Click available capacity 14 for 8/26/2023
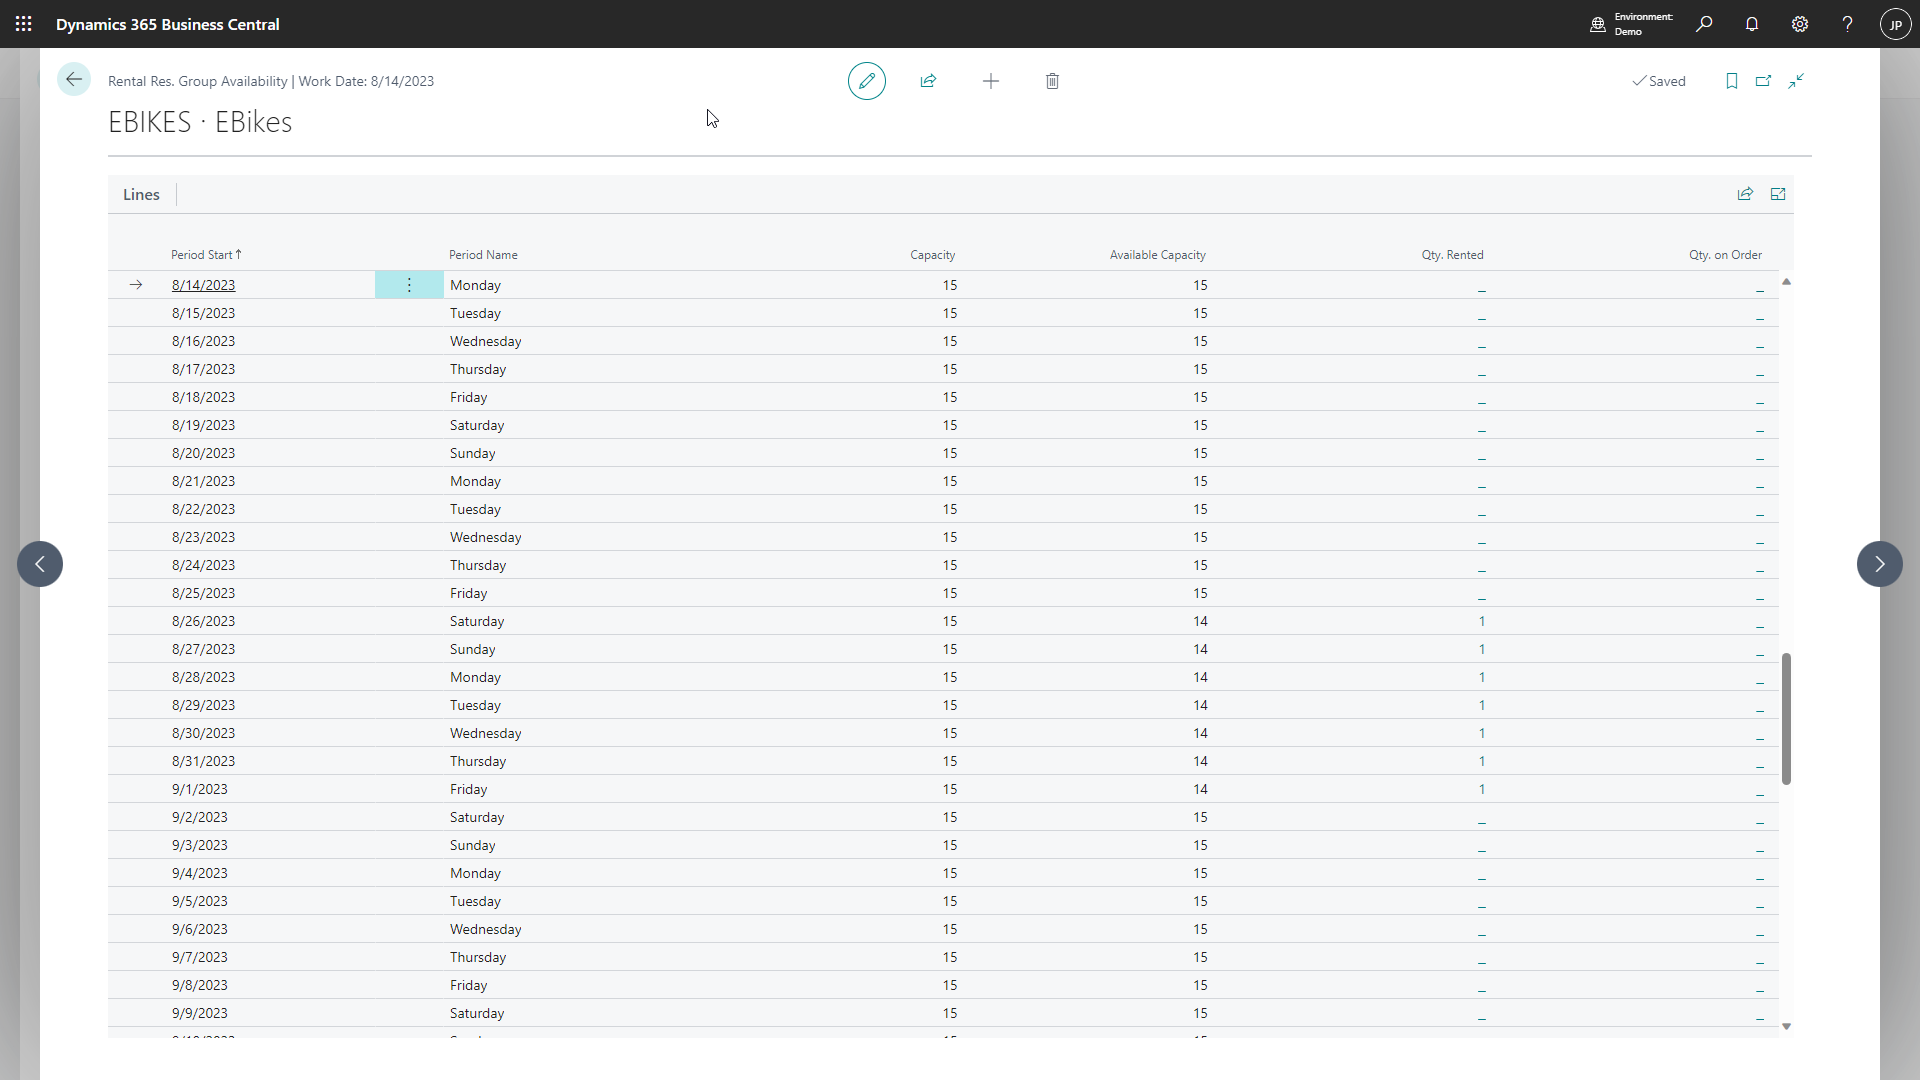 pyautogui.click(x=1200, y=621)
